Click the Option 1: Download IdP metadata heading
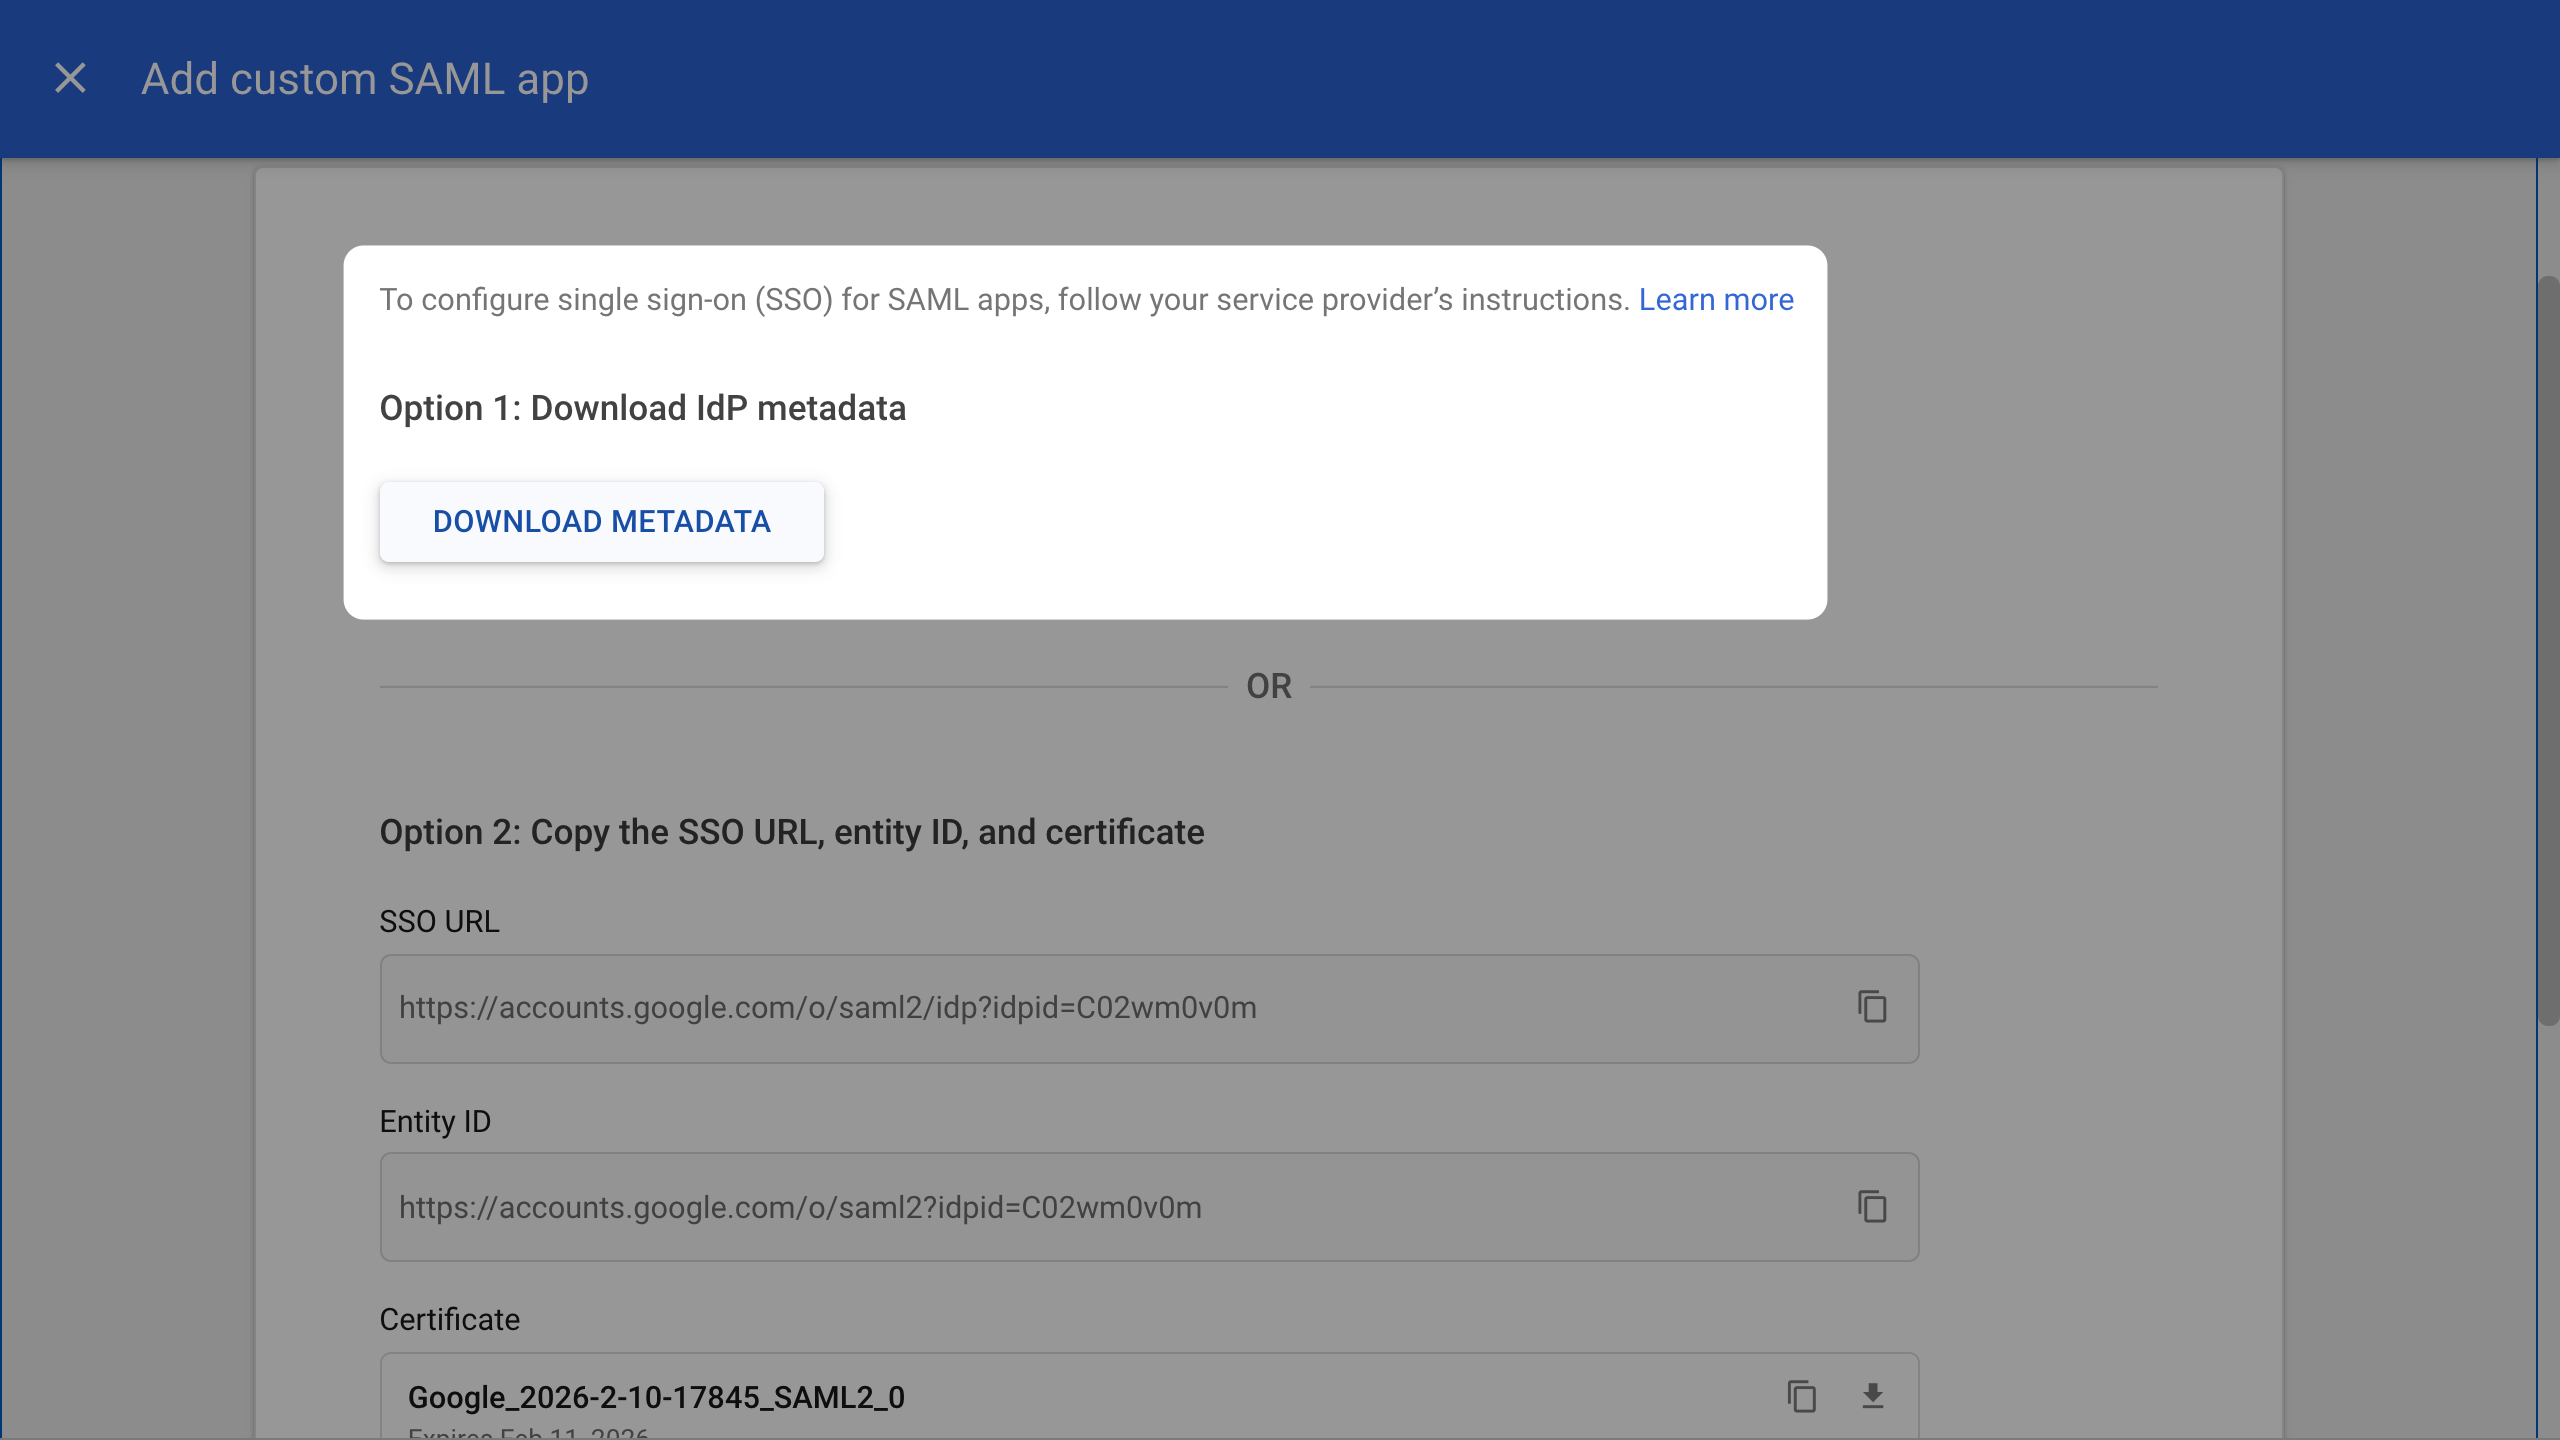The image size is (2560, 1440). point(642,408)
